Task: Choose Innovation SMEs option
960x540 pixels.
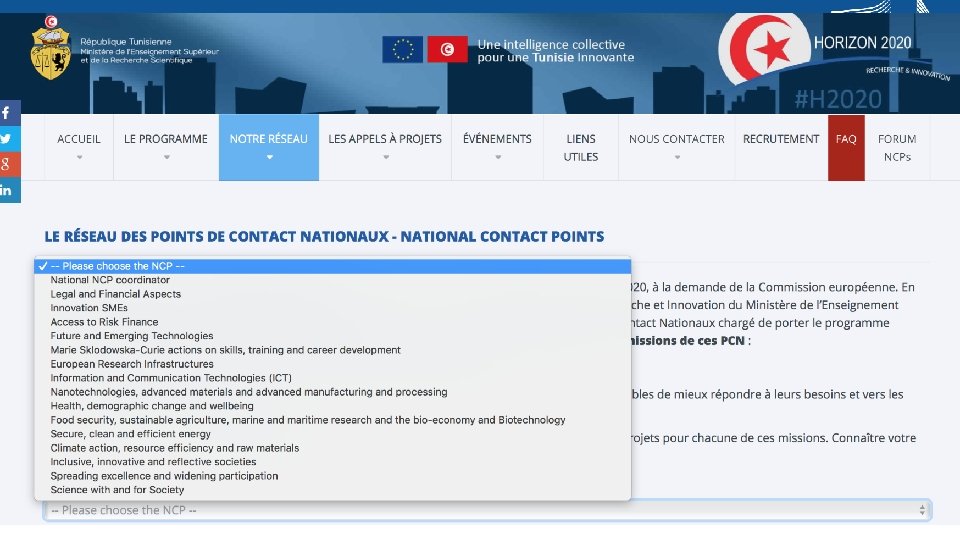Action: 332,308
